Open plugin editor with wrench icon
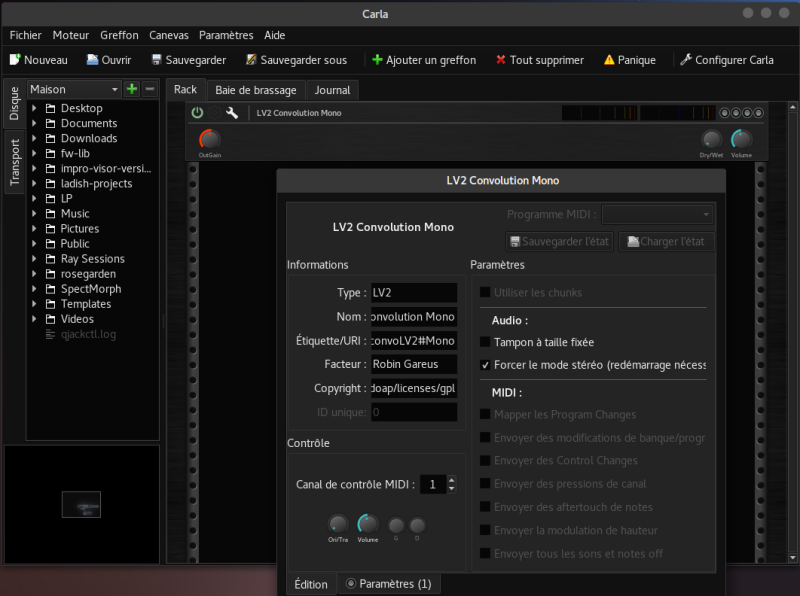The image size is (800, 596). pos(232,113)
